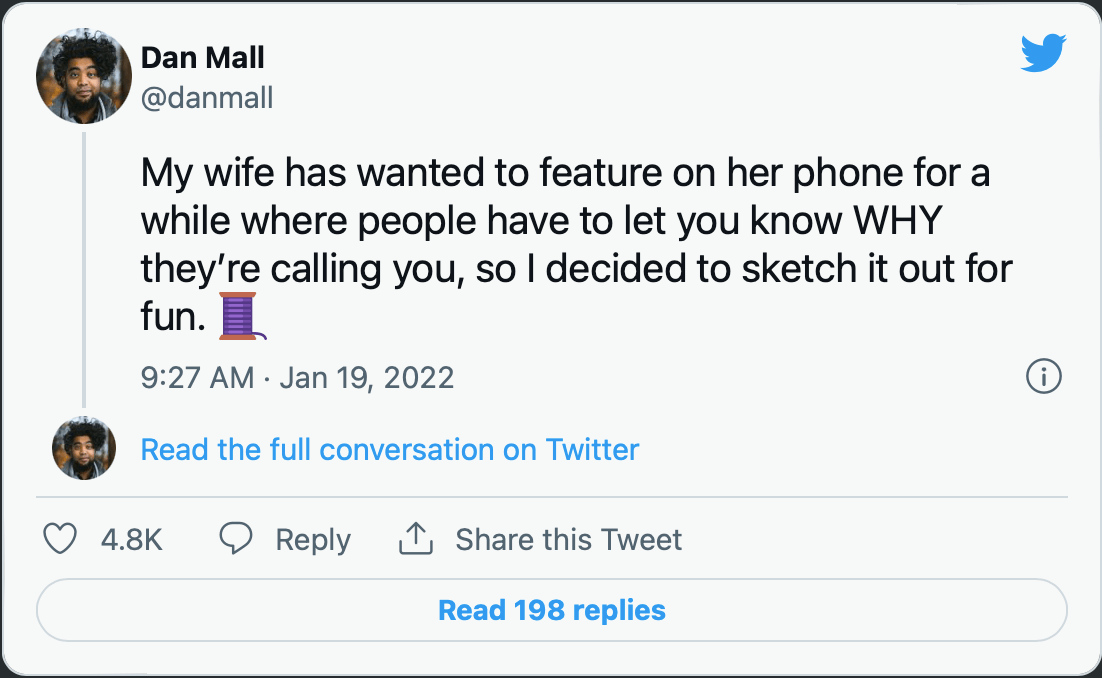Click the tweet body text
This screenshot has height=678, width=1102.
(576, 244)
